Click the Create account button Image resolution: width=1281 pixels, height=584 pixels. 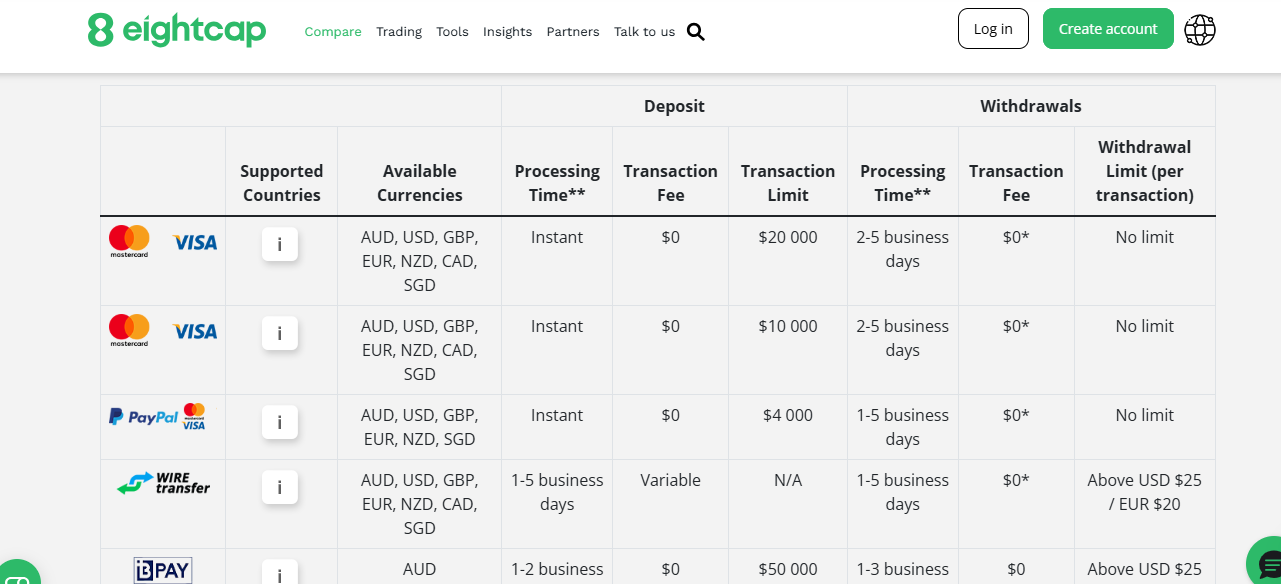point(1108,29)
